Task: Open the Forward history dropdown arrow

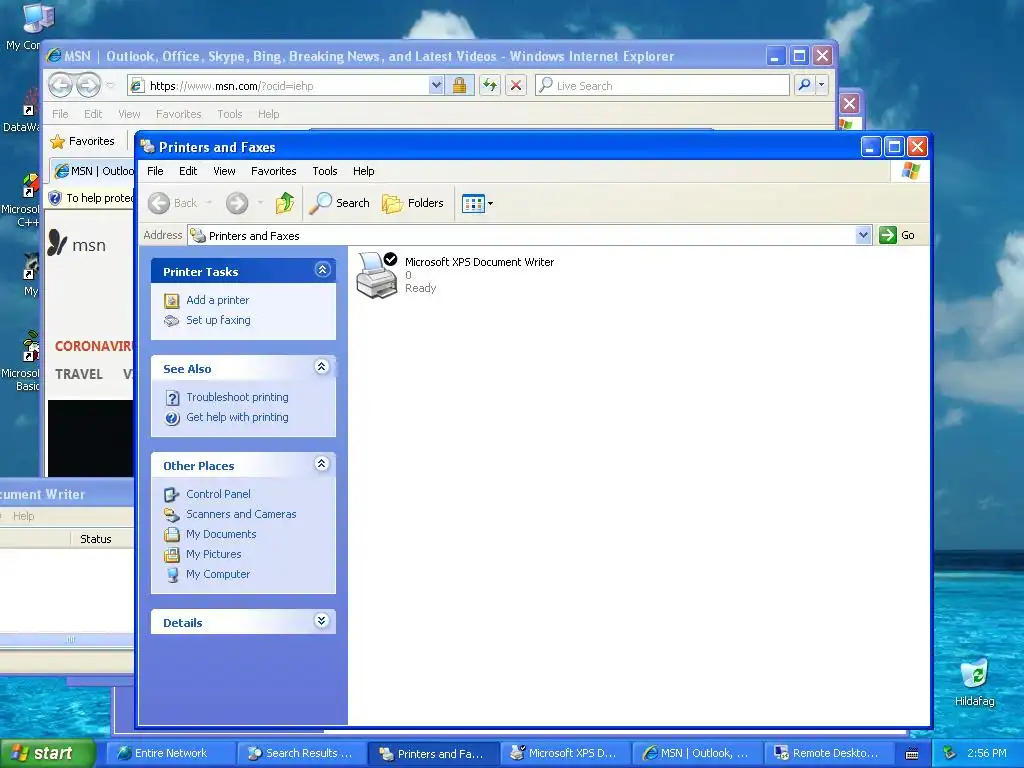Action: (x=260, y=203)
